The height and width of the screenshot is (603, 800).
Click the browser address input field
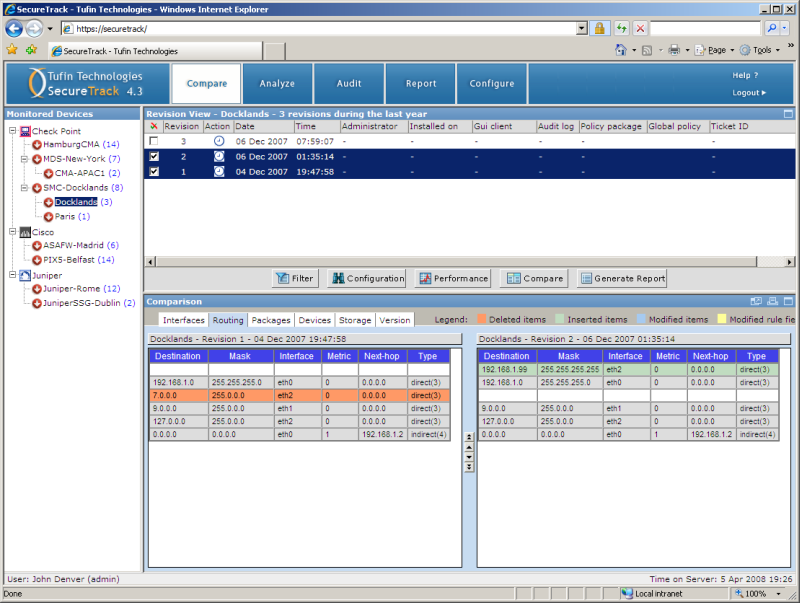[326, 29]
